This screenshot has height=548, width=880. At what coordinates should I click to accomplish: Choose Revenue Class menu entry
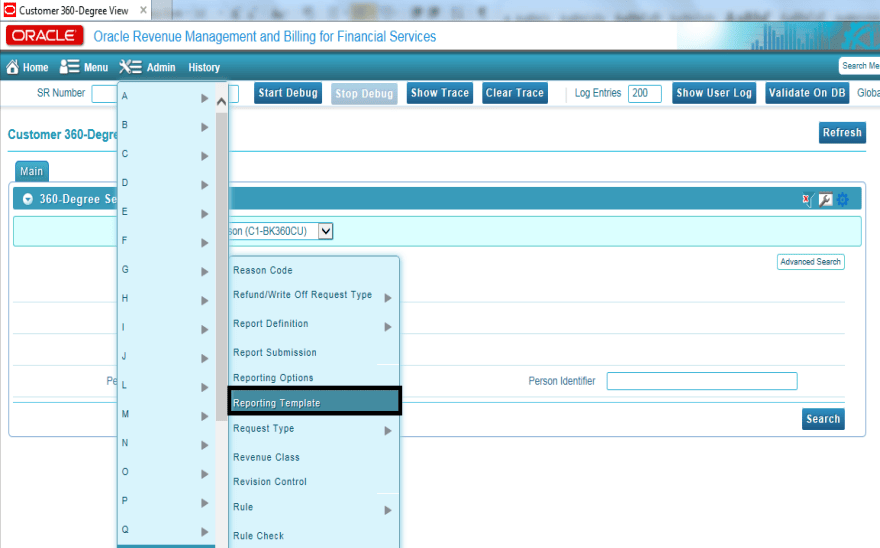coord(266,457)
